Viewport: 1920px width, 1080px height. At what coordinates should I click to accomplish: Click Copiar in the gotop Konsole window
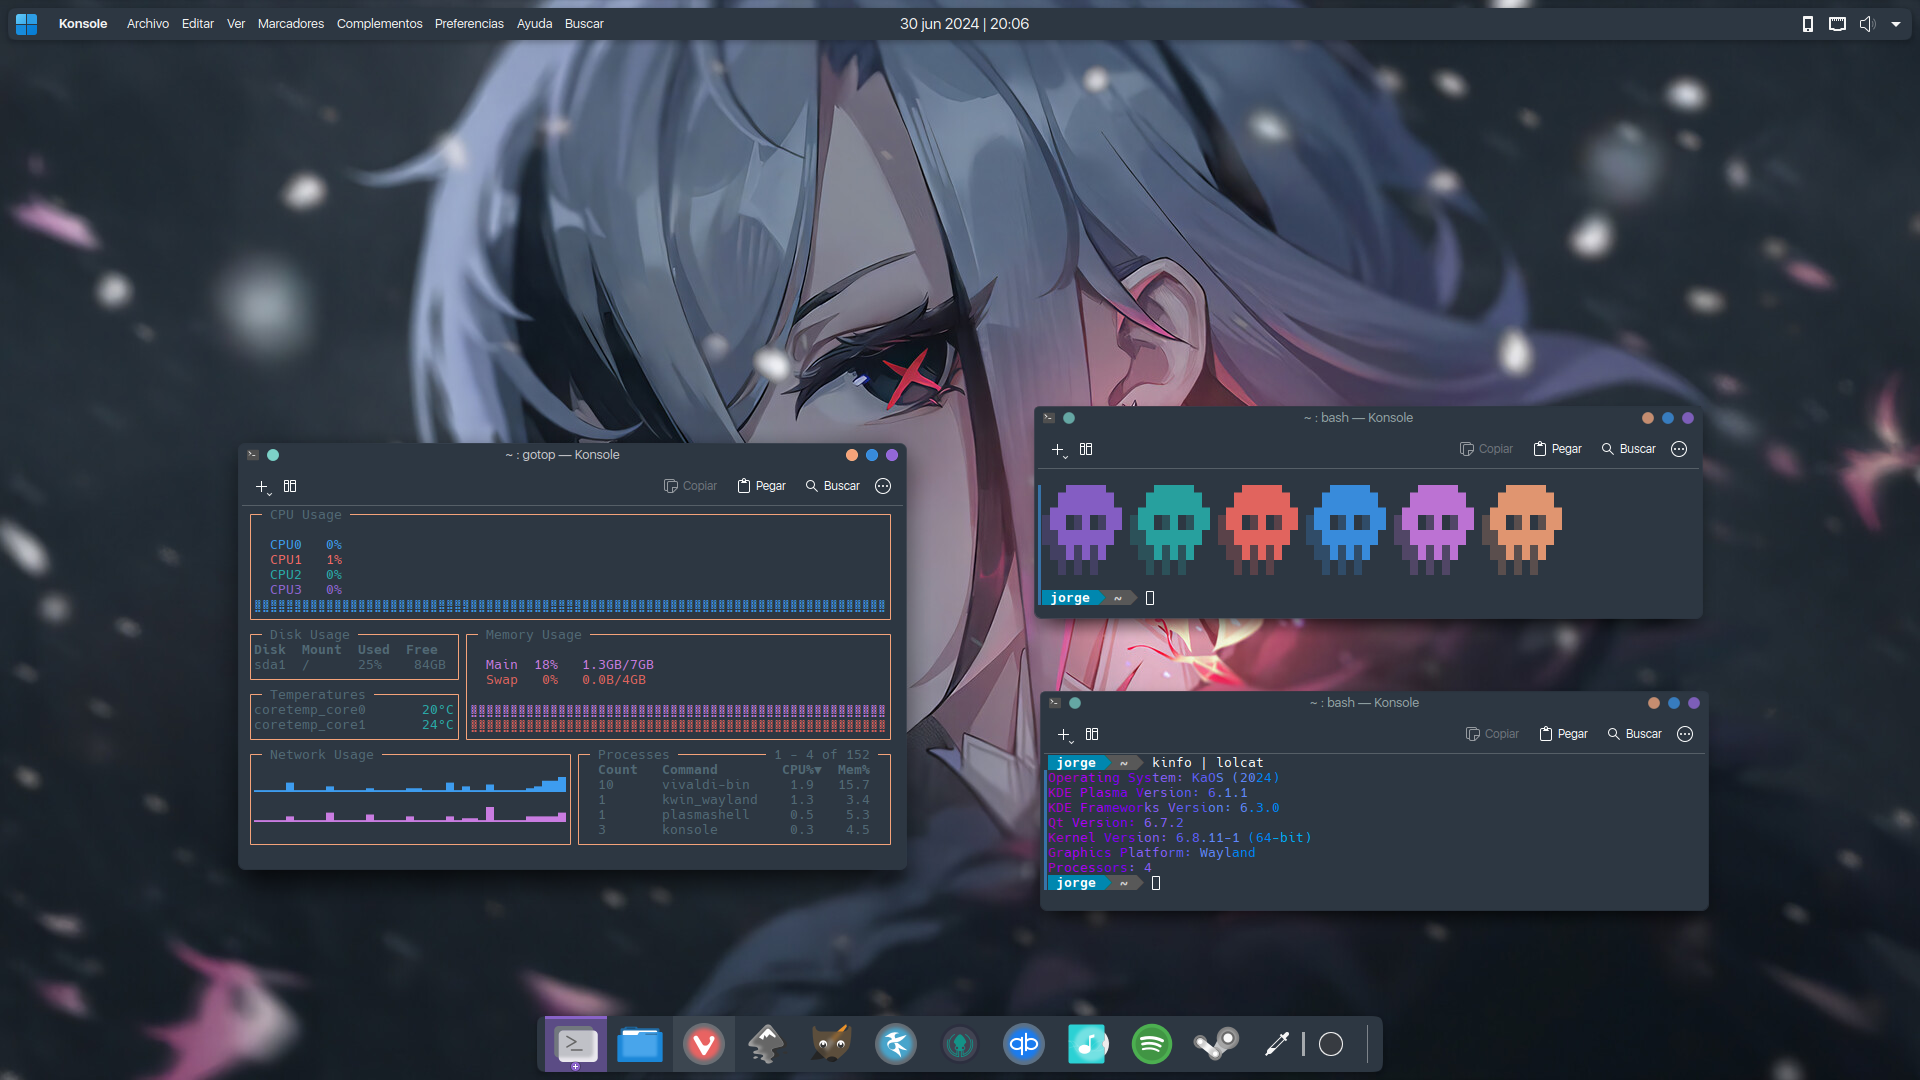click(690, 486)
